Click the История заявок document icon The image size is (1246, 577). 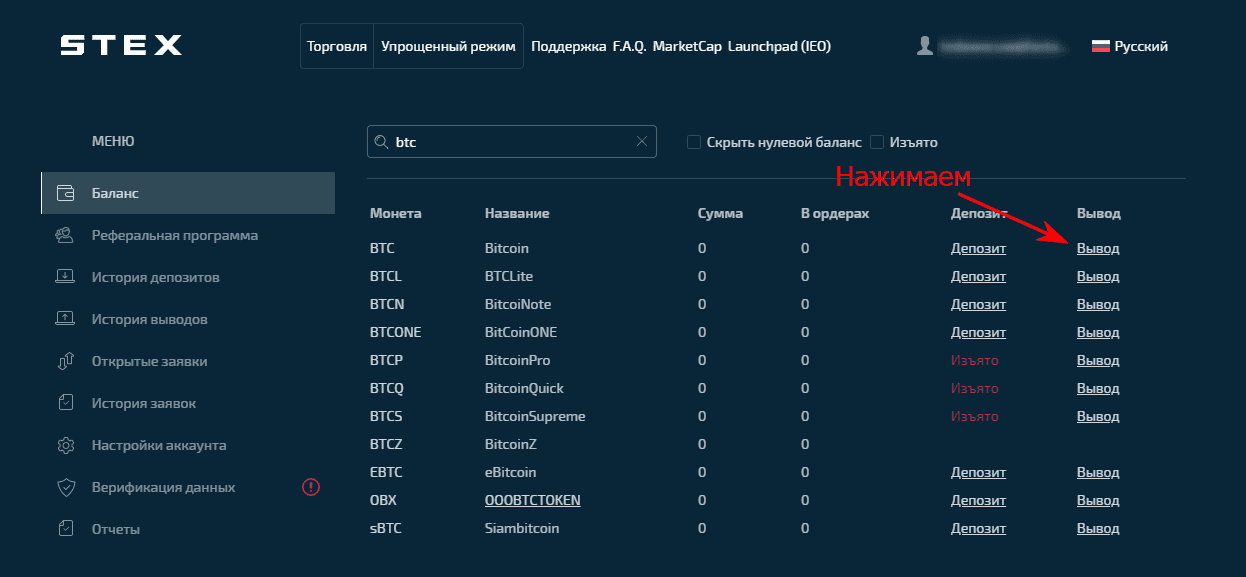[x=66, y=403]
